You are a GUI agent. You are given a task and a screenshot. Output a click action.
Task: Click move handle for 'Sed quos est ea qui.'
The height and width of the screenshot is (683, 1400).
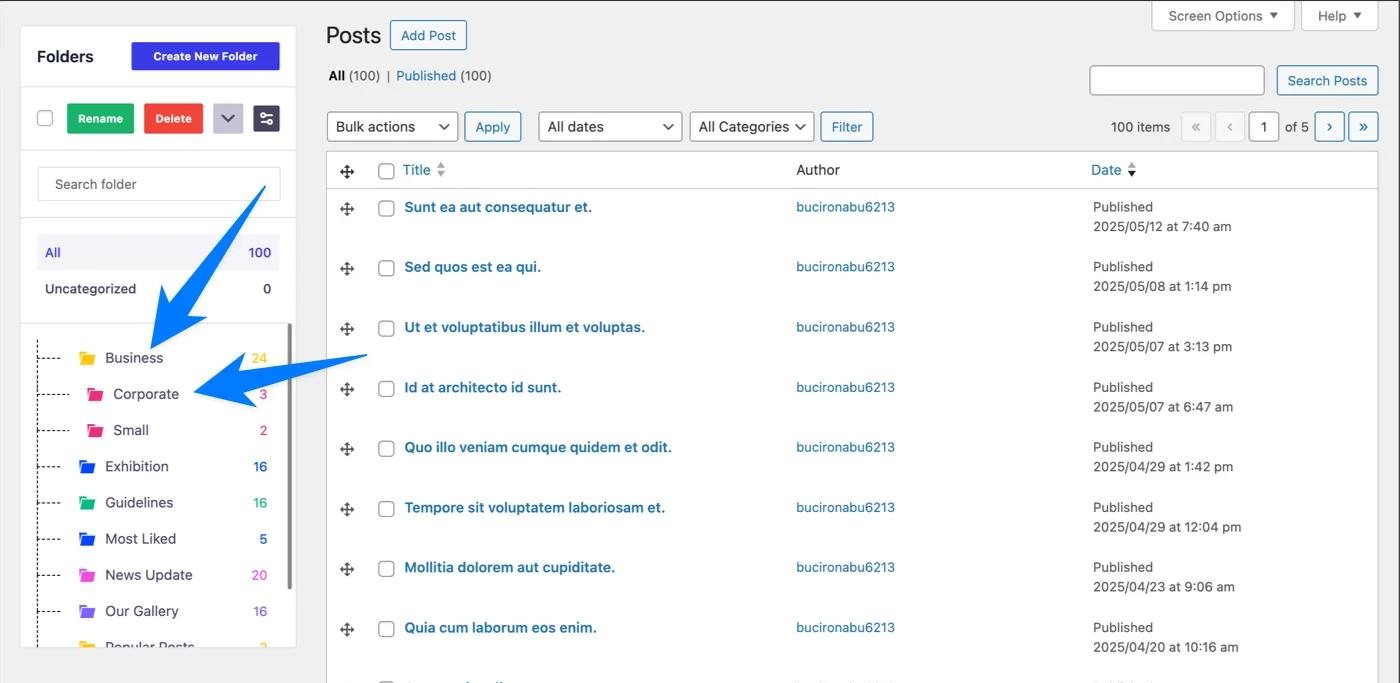click(347, 268)
